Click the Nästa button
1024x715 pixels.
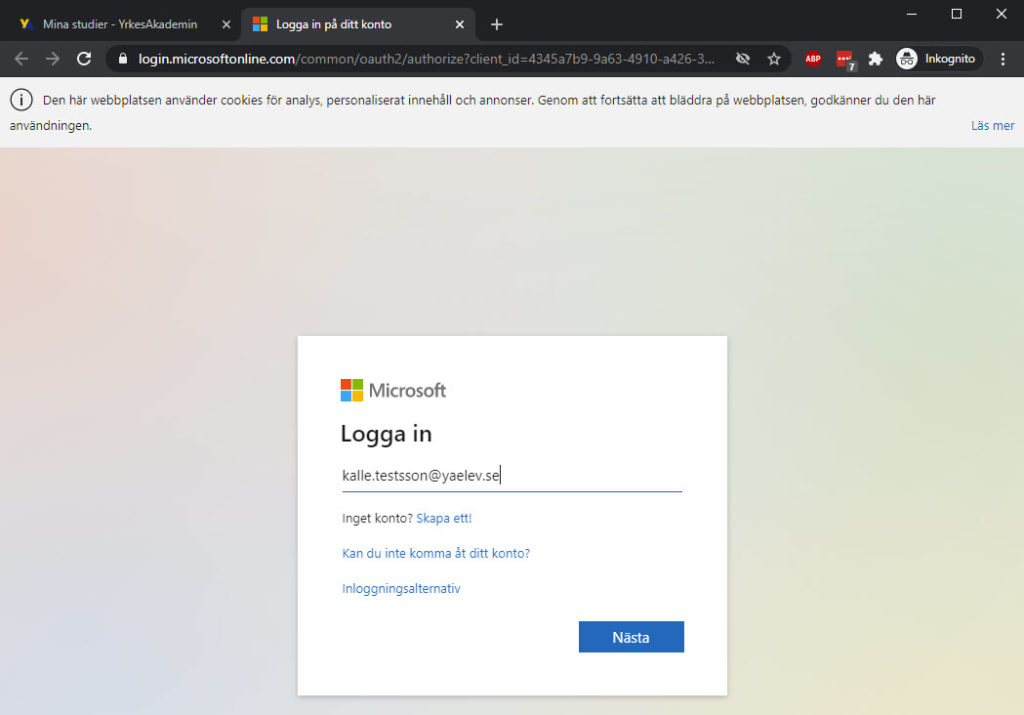click(x=631, y=637)
